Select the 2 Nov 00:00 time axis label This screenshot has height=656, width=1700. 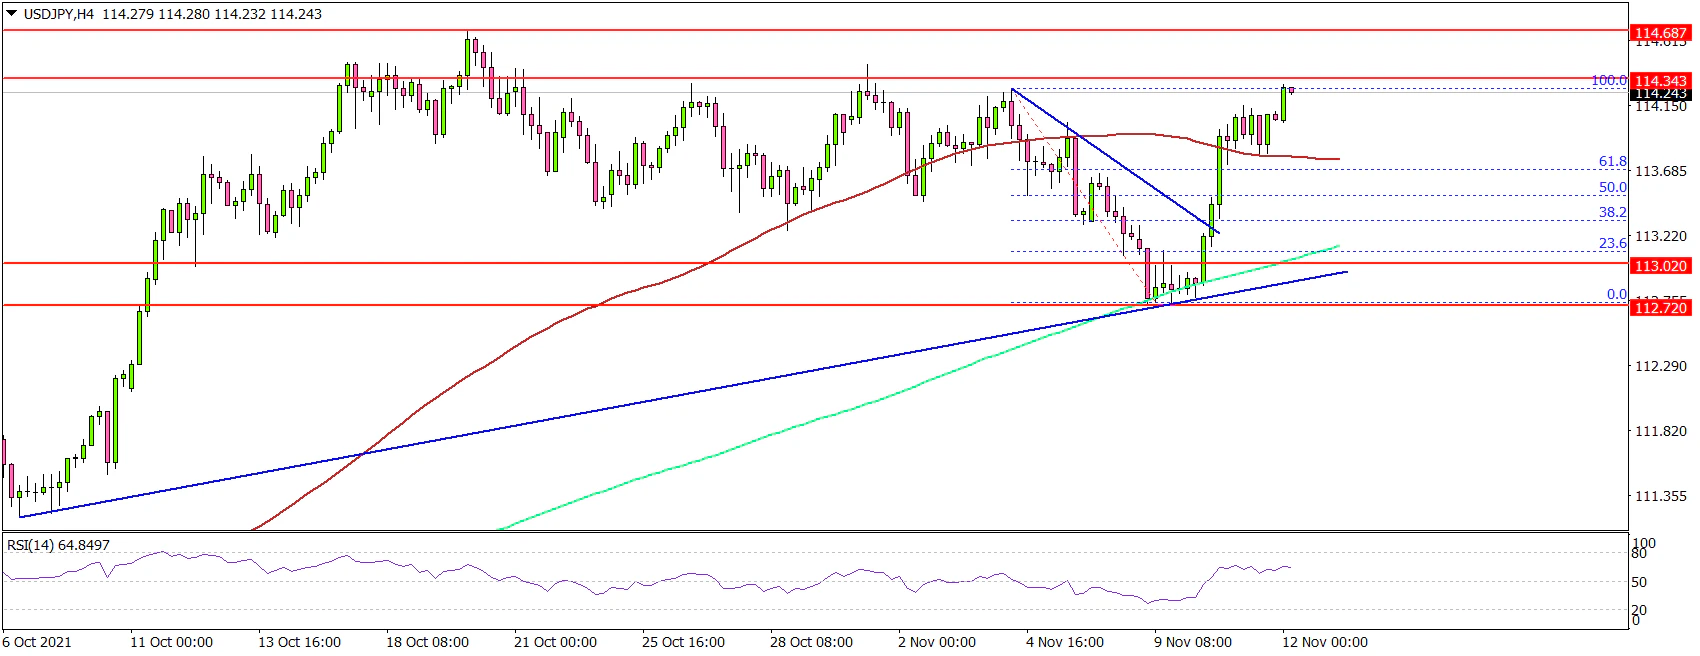pyautogui.click(x=937, y=642)
